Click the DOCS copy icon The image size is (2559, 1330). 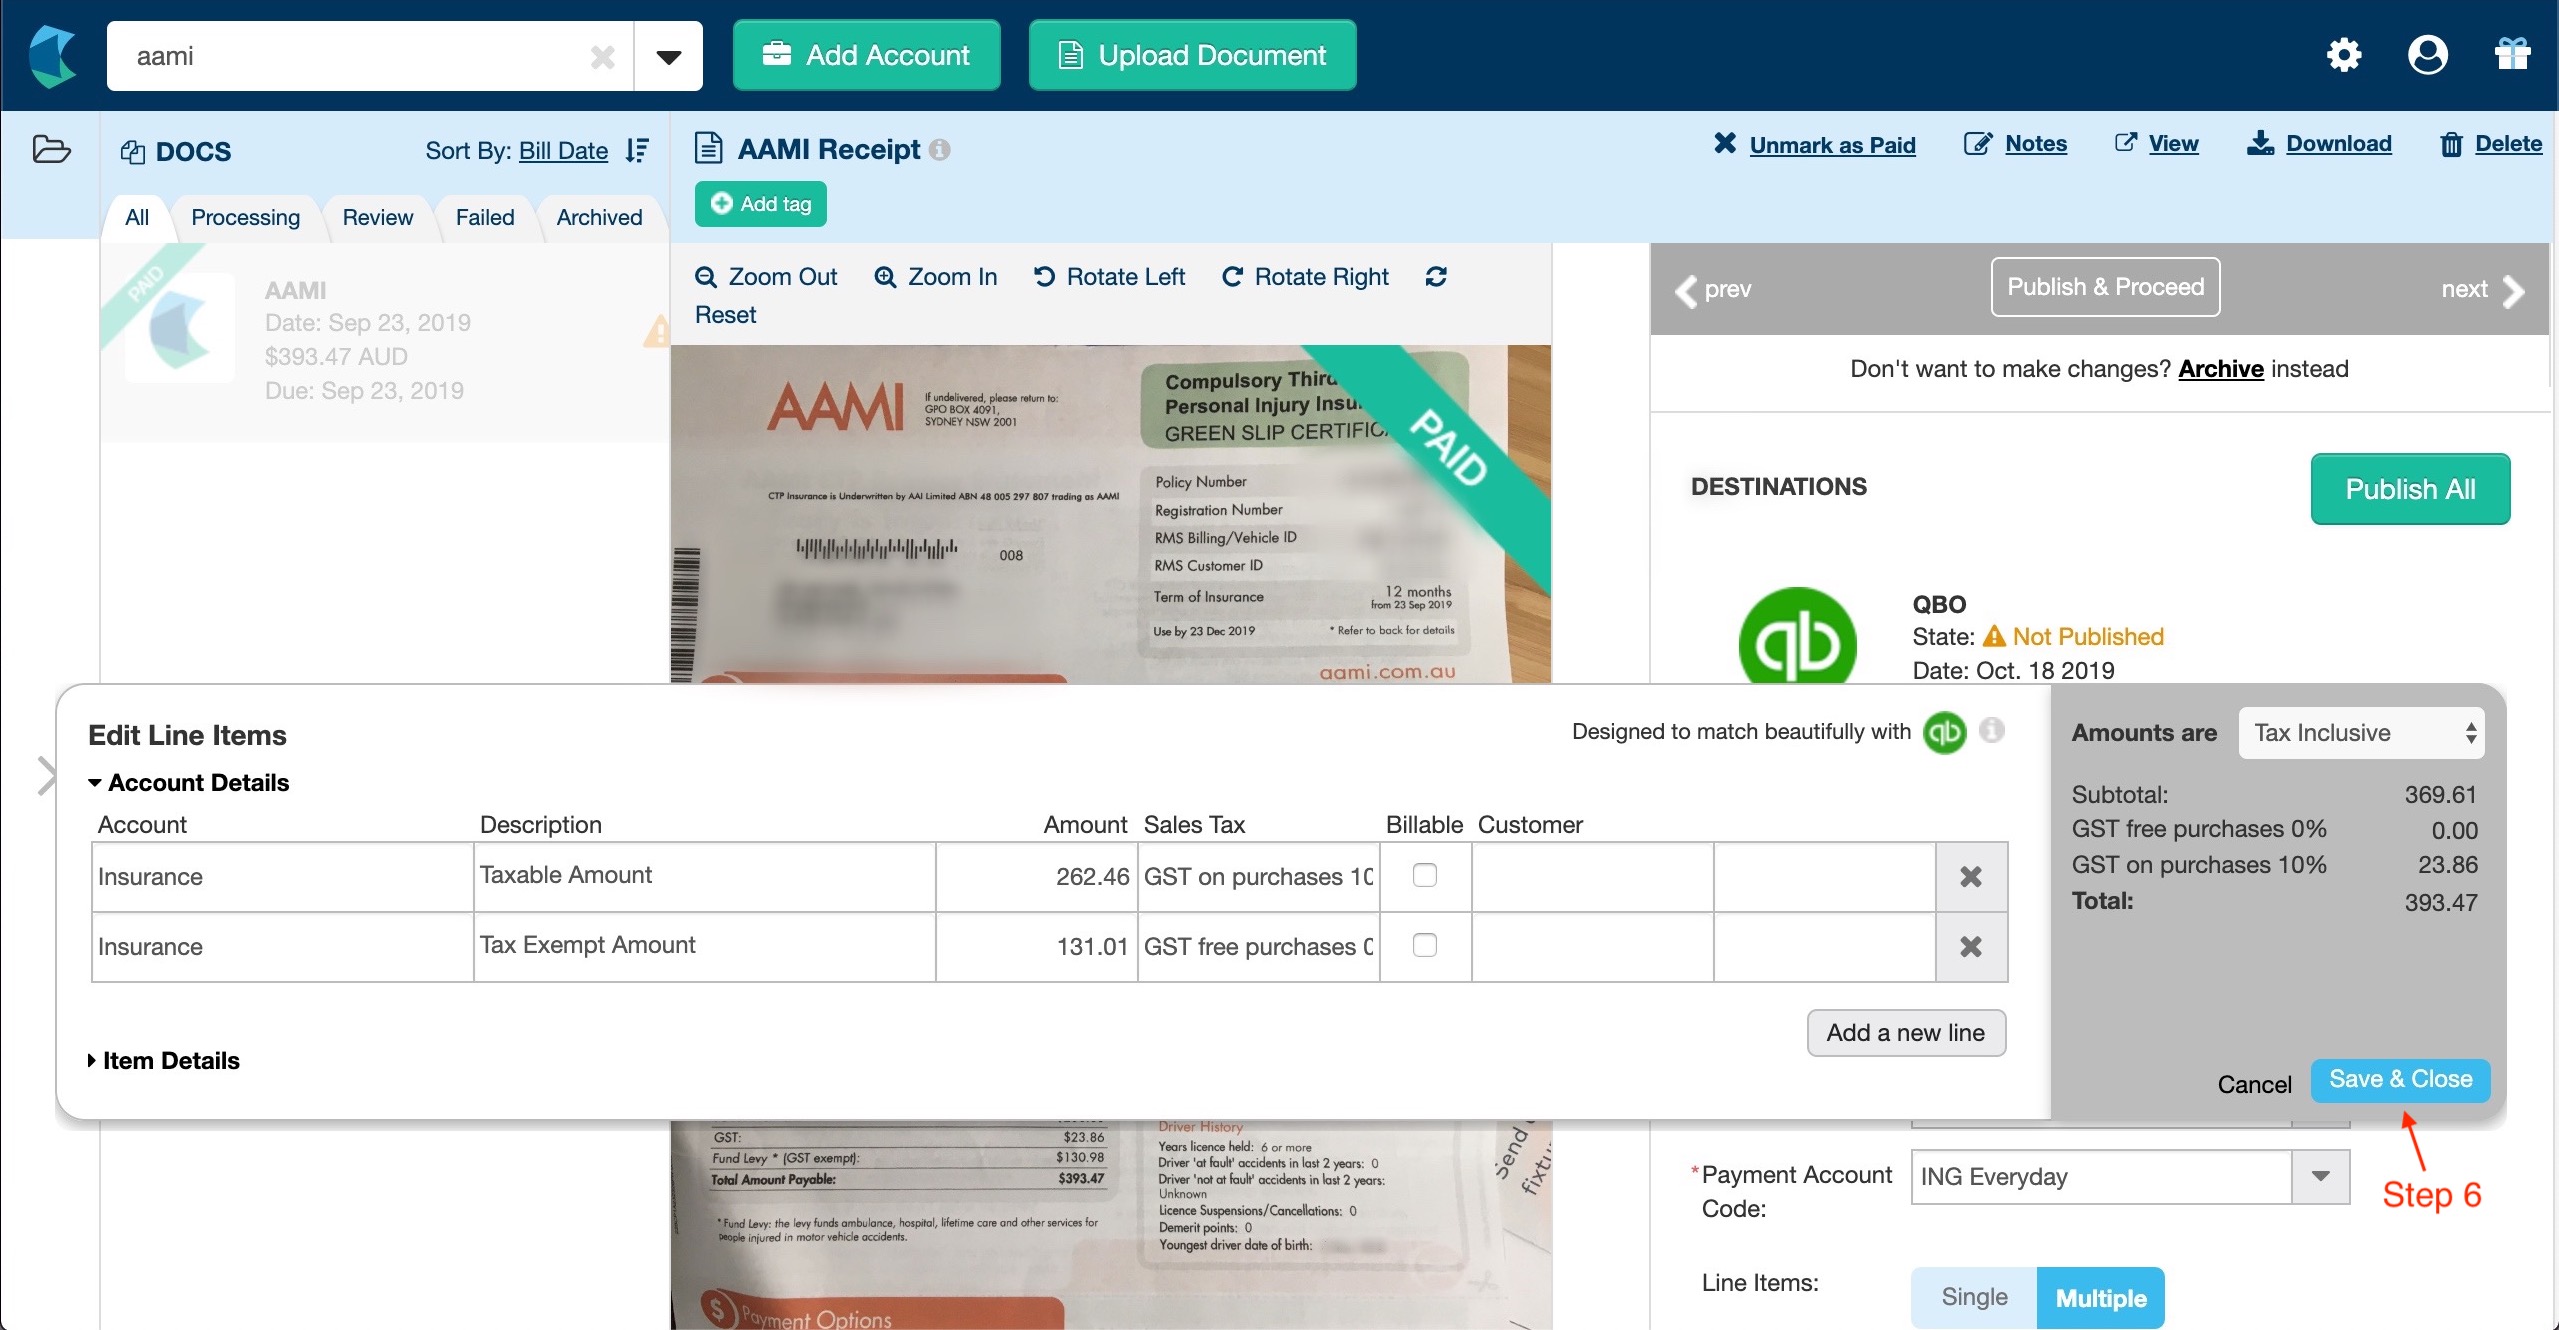pos(132,152)
